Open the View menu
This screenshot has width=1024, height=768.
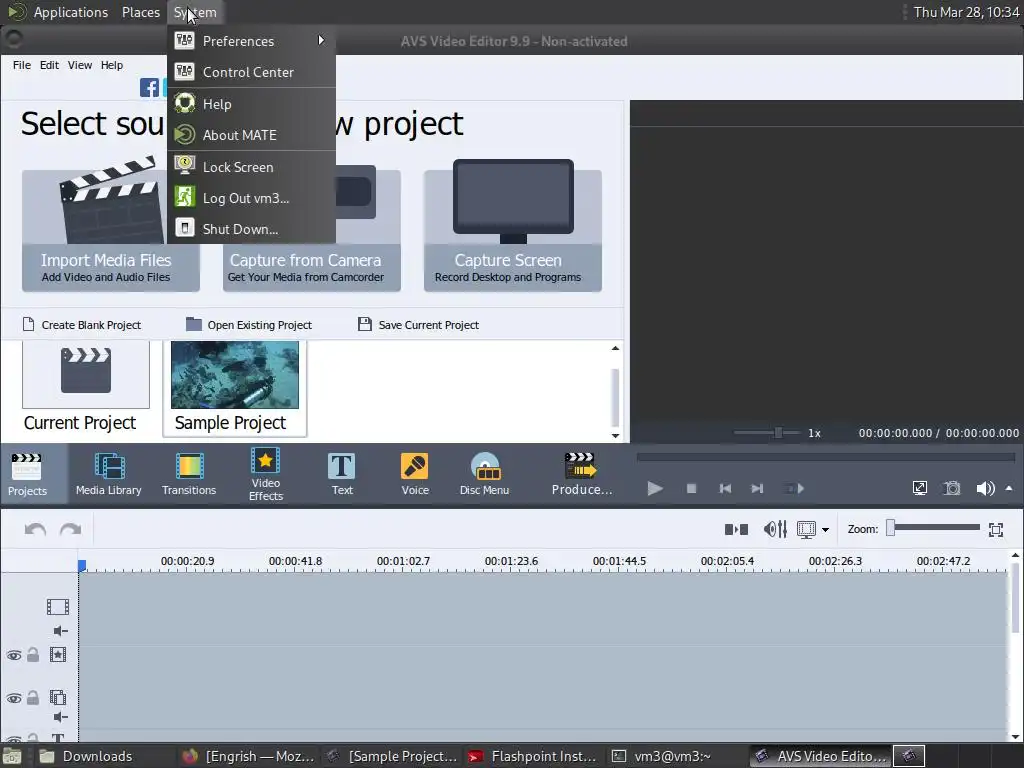coord(80,65)
